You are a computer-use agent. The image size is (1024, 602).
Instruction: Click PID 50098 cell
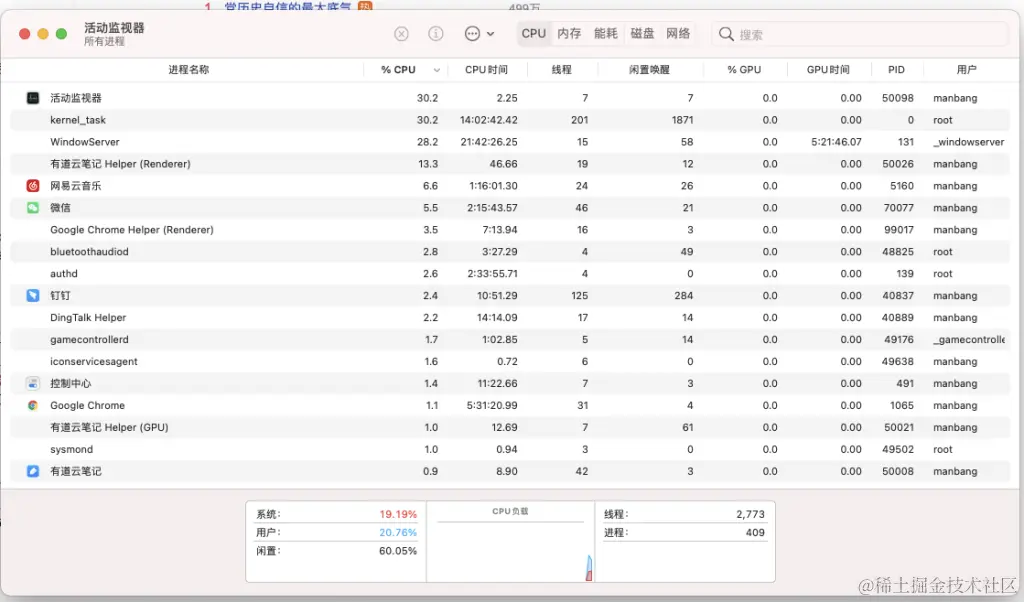click(x=897, y=98)
